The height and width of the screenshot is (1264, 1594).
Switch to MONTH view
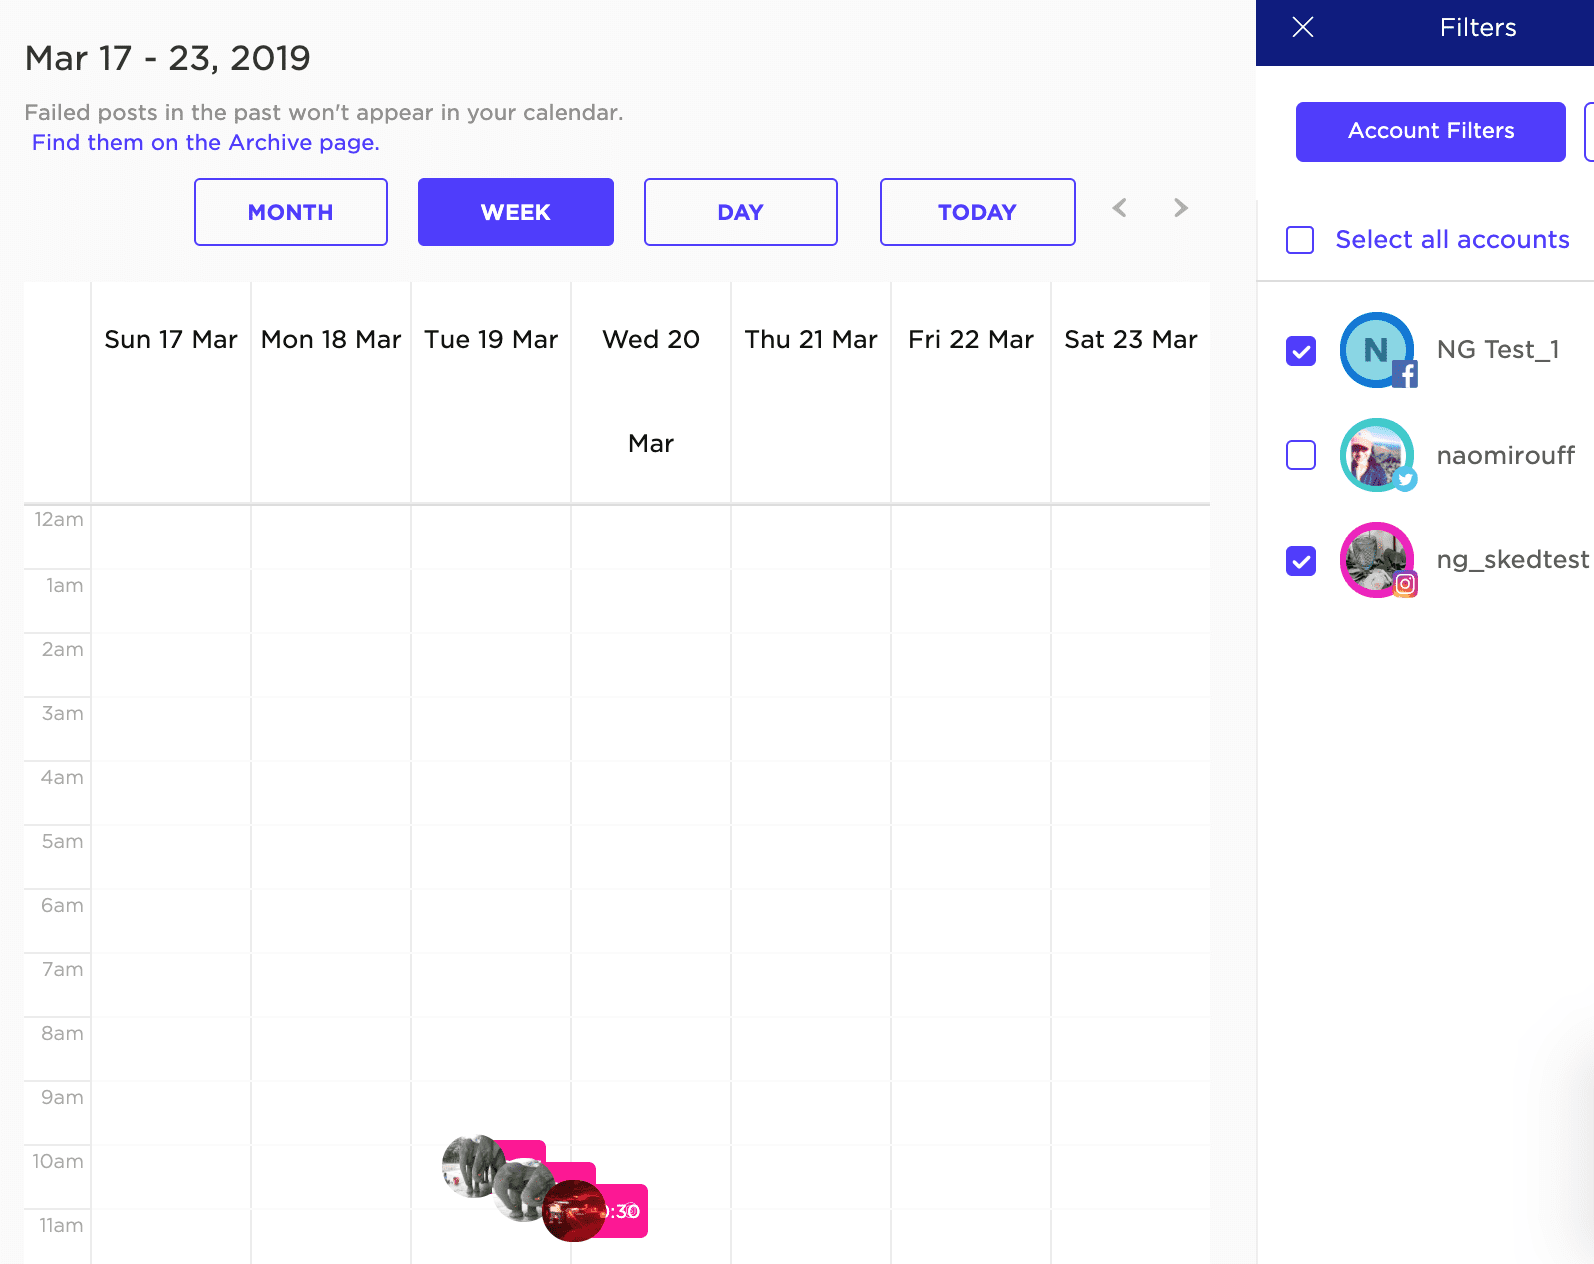click(291, 212)
